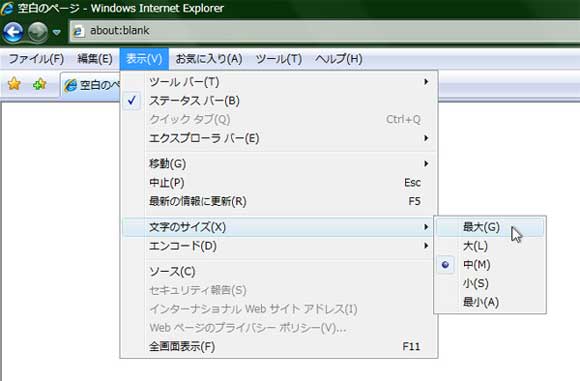Expand the エクスプローラ バー(E) submenu
The image size is (580, 381).
tap(279, 138)
